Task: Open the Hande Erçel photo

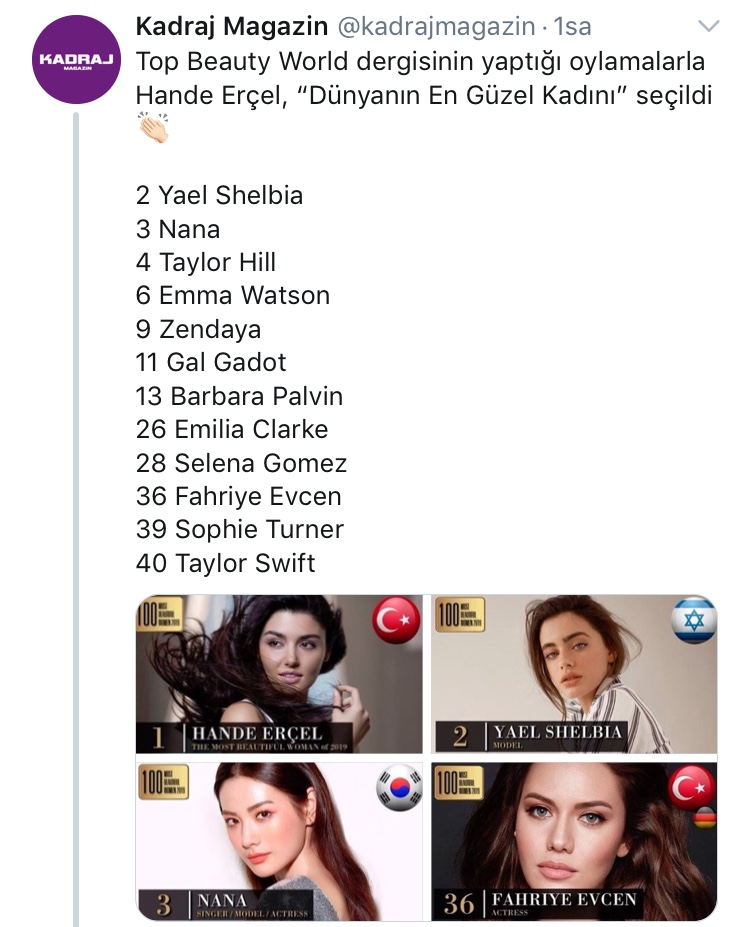Action: (x=279, y=674)
